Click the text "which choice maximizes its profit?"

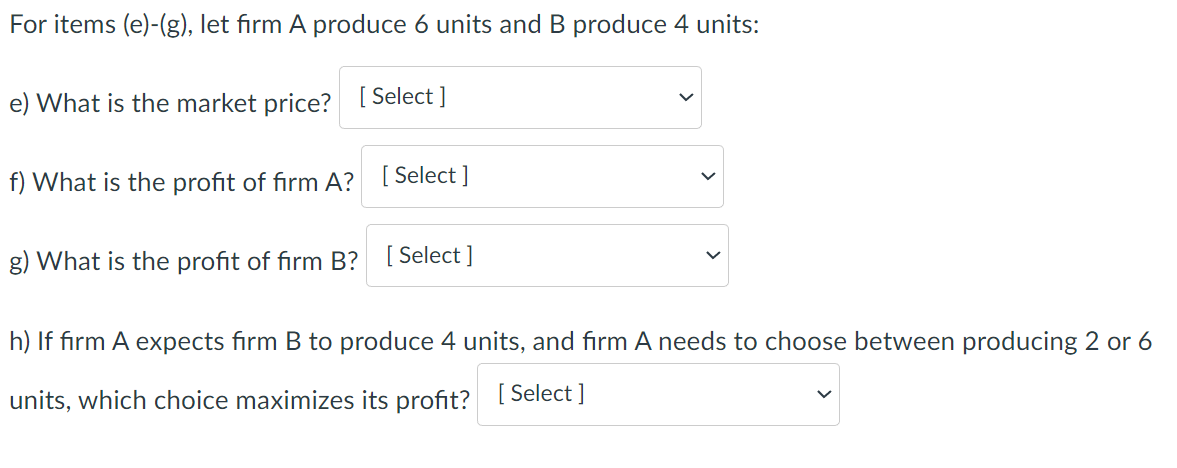click(274, 401)
